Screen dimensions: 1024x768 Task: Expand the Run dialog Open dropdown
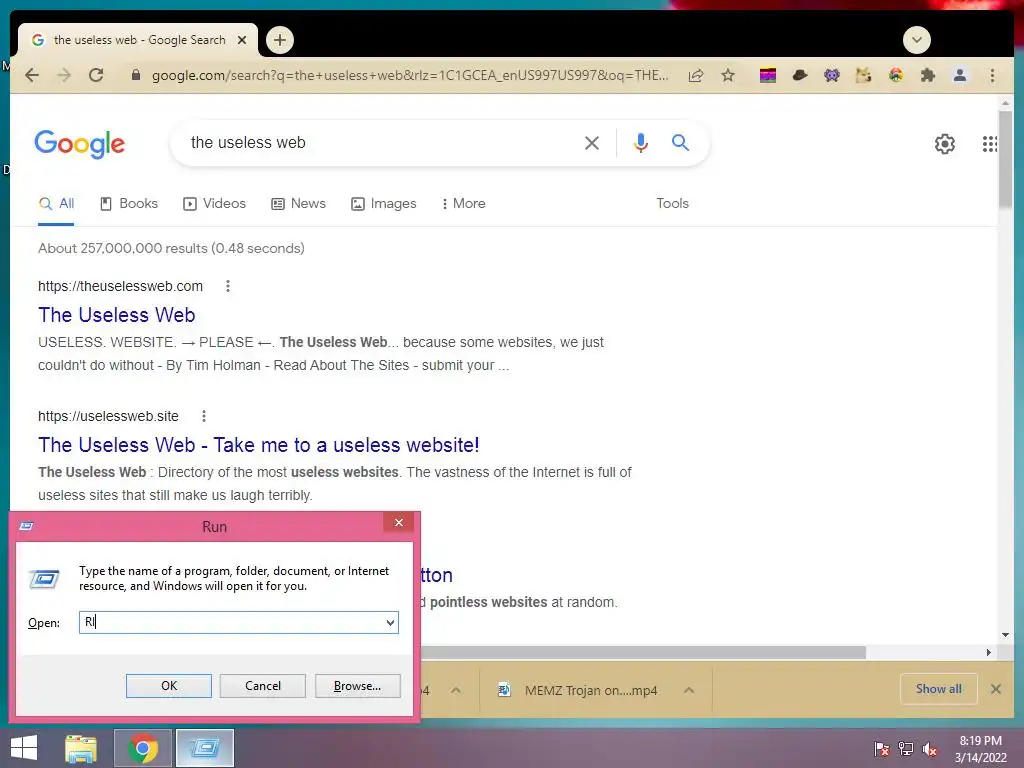point(390,622)
